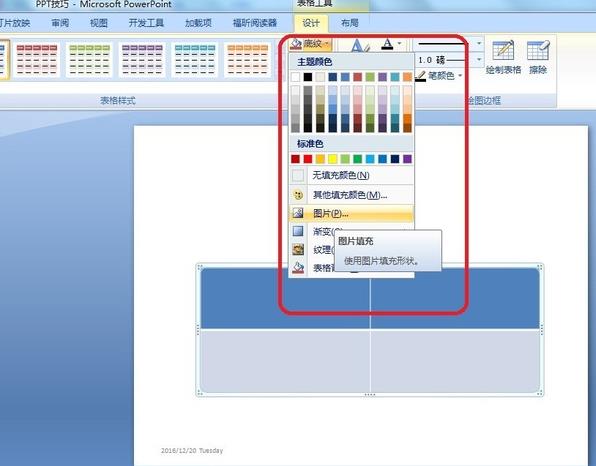Apply the orange table style thumbnail

pyautogui.click(x=247, y=59)
